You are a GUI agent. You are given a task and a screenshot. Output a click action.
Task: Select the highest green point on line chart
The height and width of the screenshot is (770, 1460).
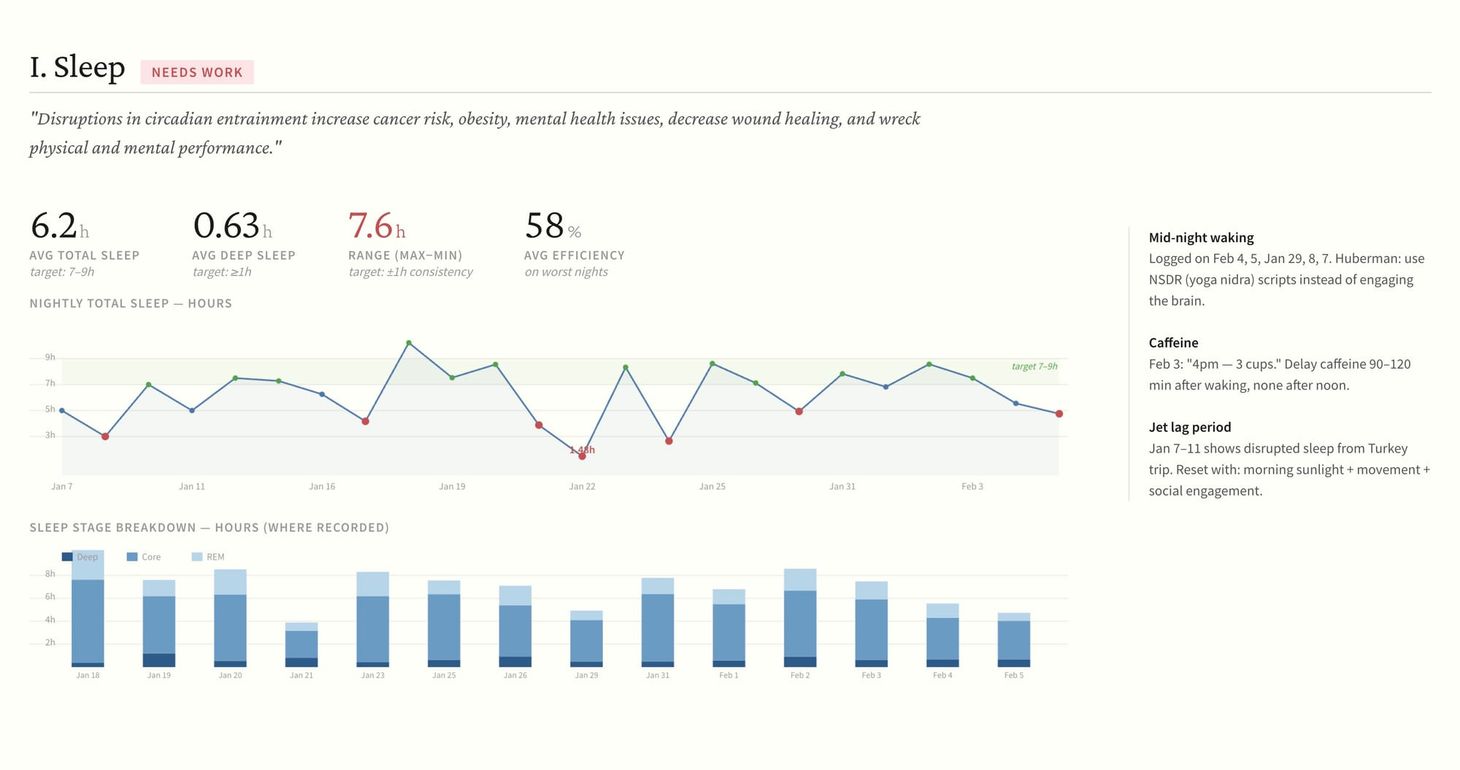[409, 343]
